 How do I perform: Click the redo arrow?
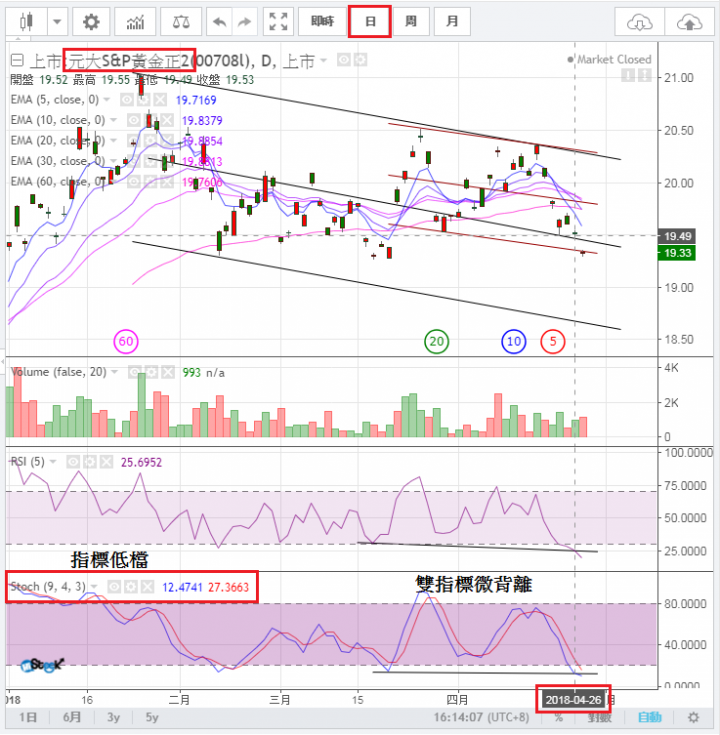click(244, 22)
